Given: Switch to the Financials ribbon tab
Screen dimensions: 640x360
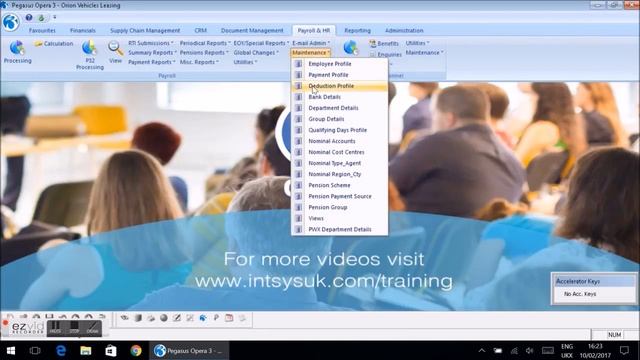Looking at the screenshot, I should click(82, 30).
